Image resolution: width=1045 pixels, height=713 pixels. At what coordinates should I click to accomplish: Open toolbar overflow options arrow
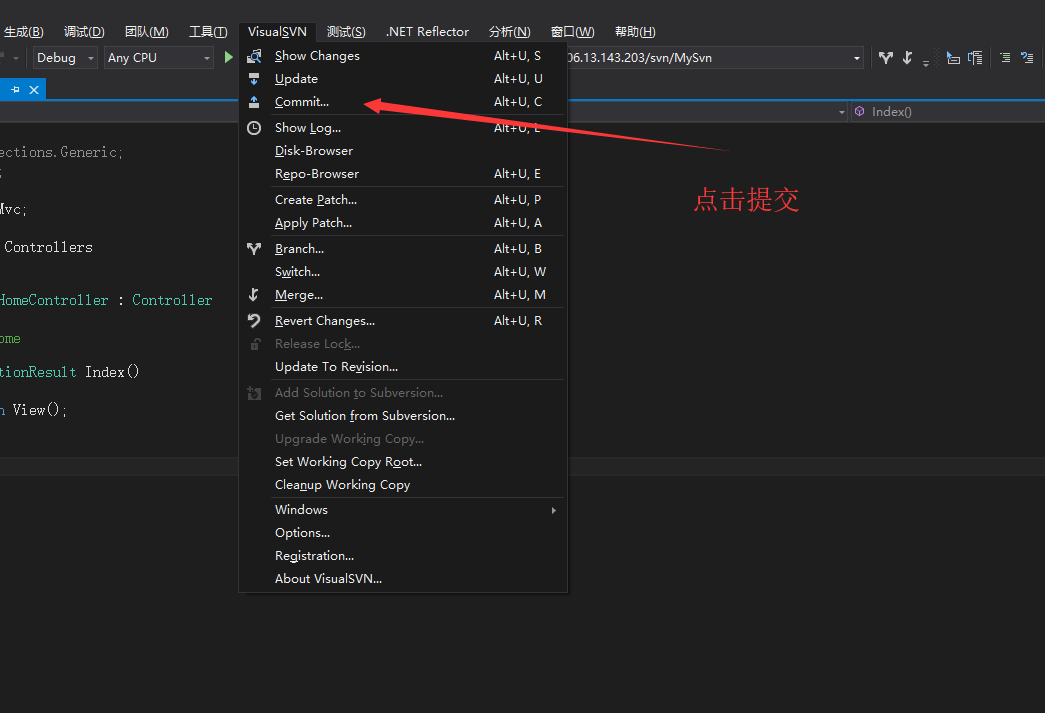point(926,63)
